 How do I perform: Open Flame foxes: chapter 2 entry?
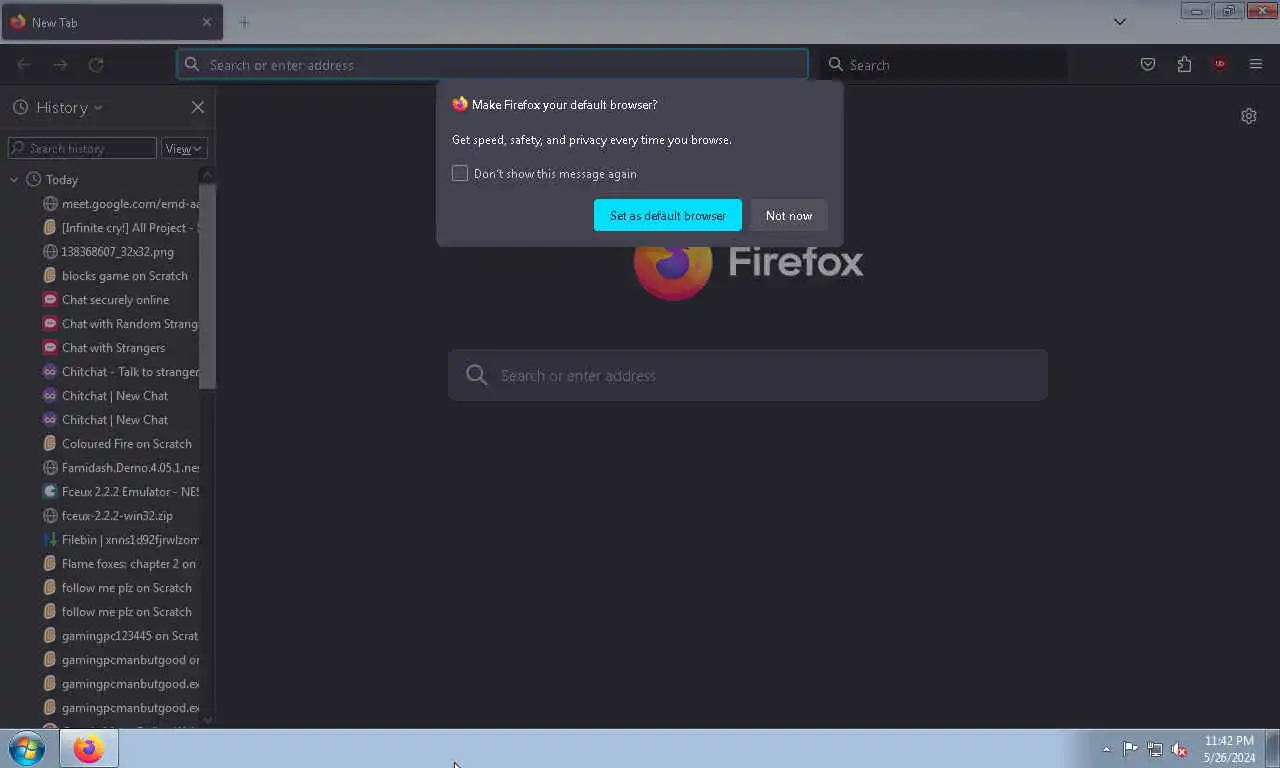pos(120,563)
